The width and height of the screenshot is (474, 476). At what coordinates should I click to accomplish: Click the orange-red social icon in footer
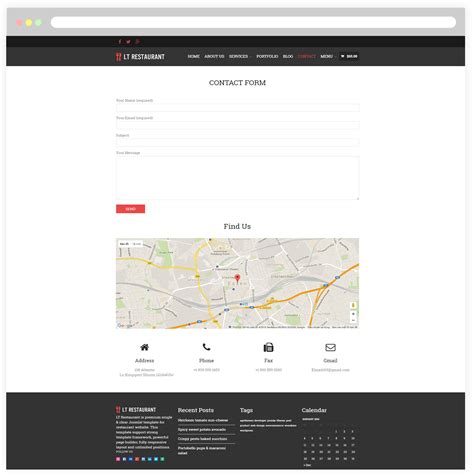(x=137, y=459)
